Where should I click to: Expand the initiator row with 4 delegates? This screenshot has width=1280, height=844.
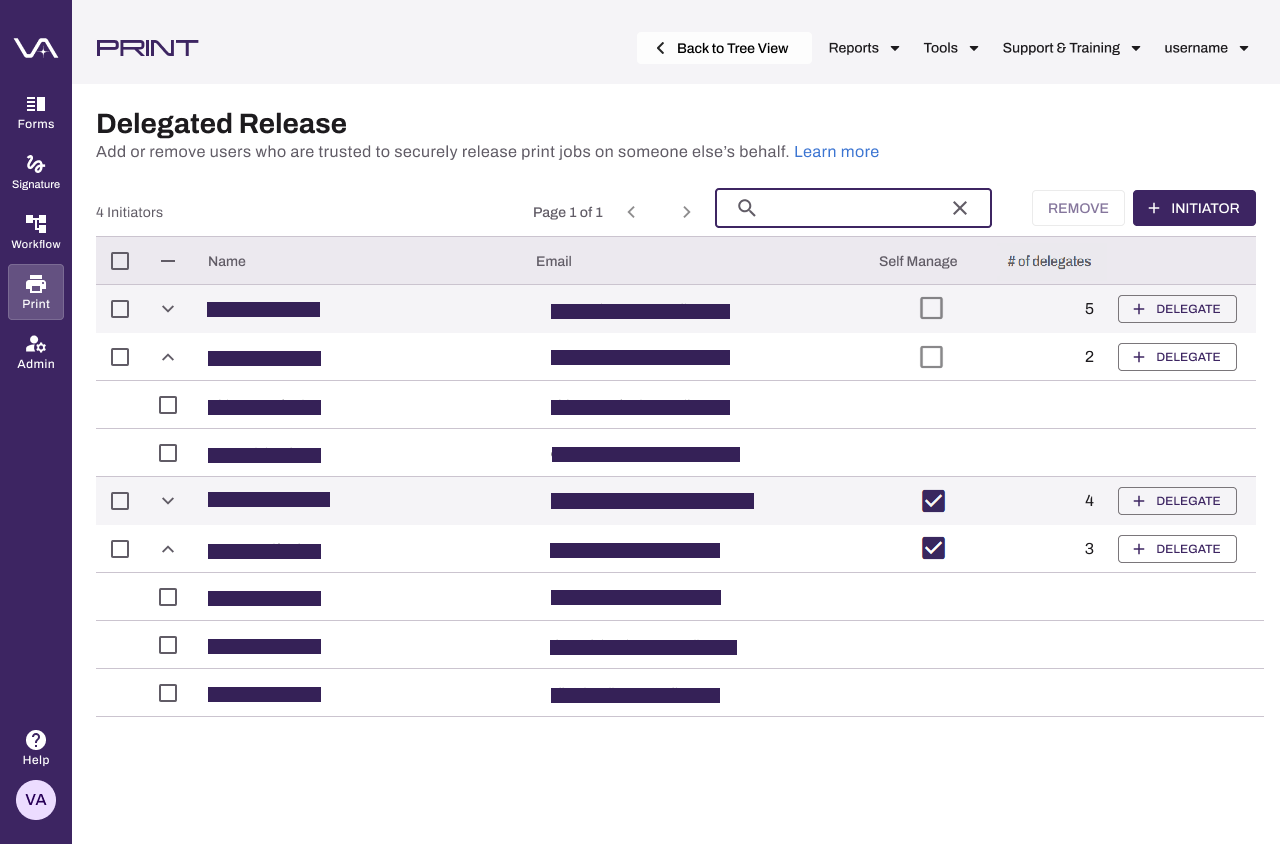pos(168,501)
